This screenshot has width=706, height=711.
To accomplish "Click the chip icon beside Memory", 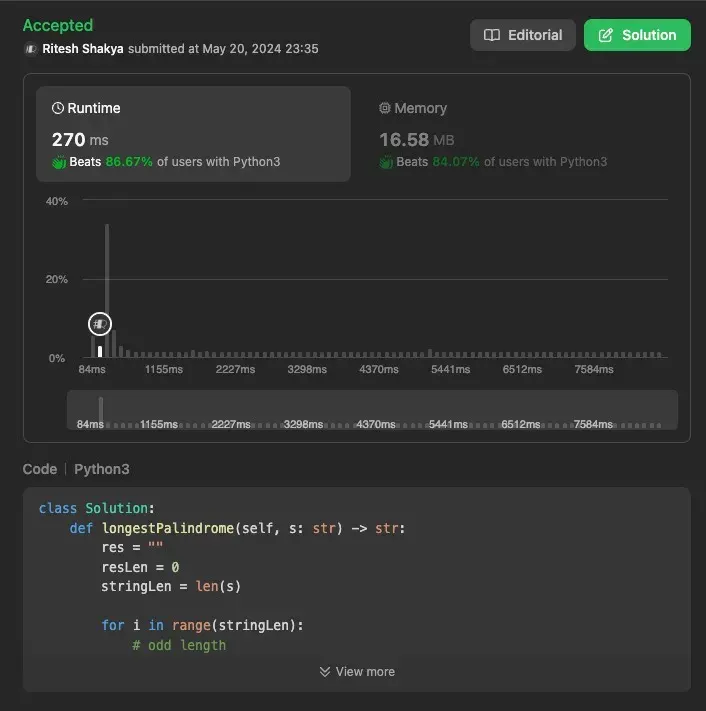I will (385, 108).
